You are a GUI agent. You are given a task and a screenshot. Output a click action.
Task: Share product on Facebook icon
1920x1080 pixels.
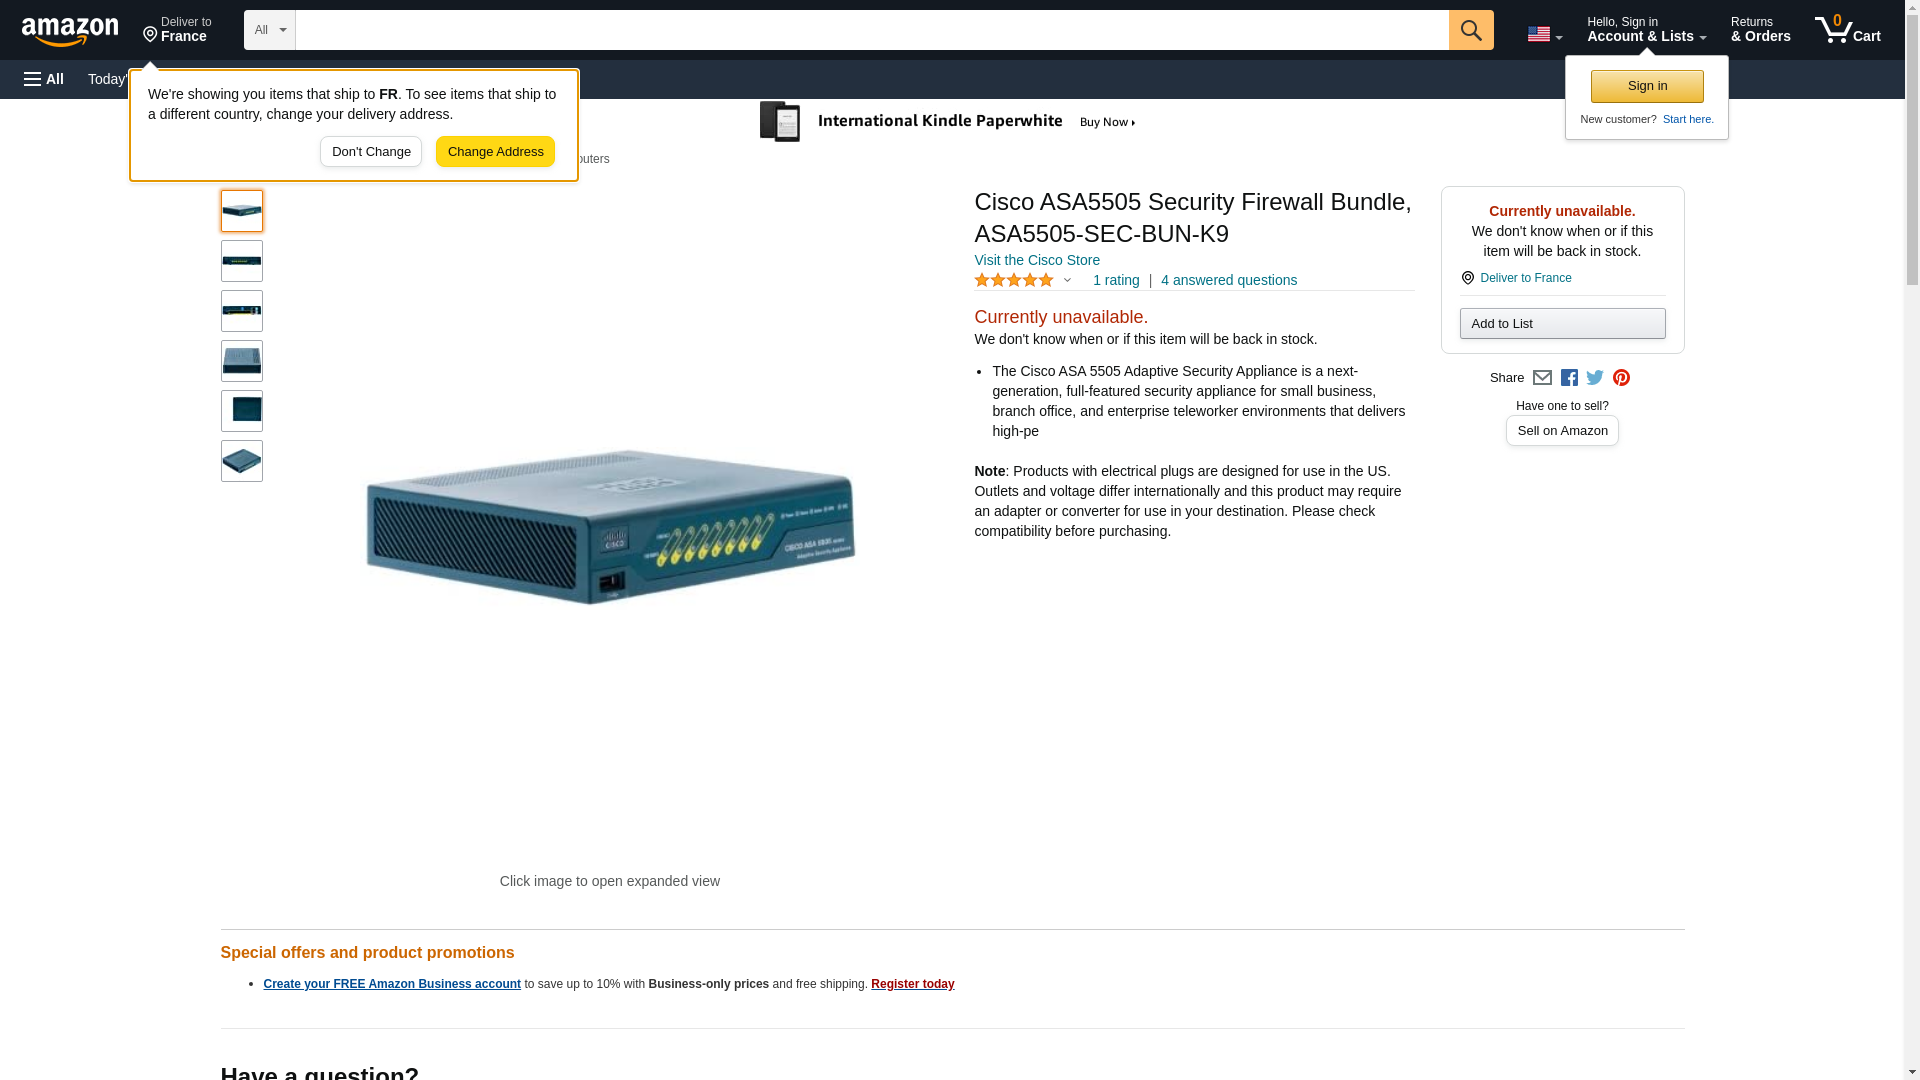[x=1569, y=378]
